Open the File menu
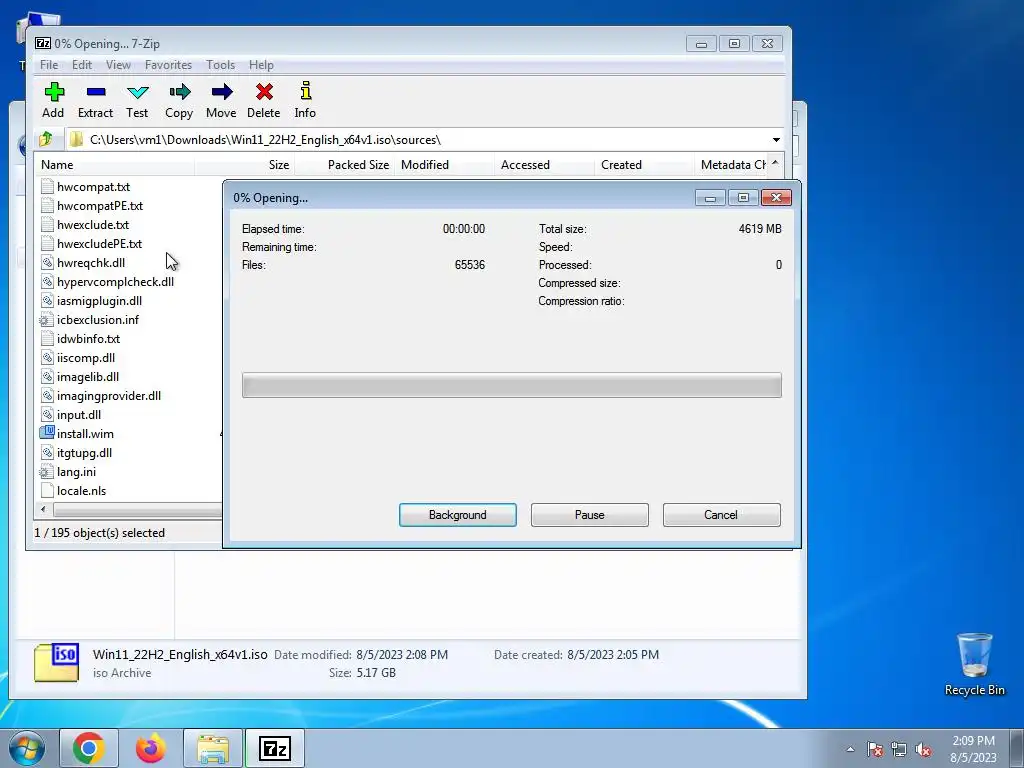 49,65
